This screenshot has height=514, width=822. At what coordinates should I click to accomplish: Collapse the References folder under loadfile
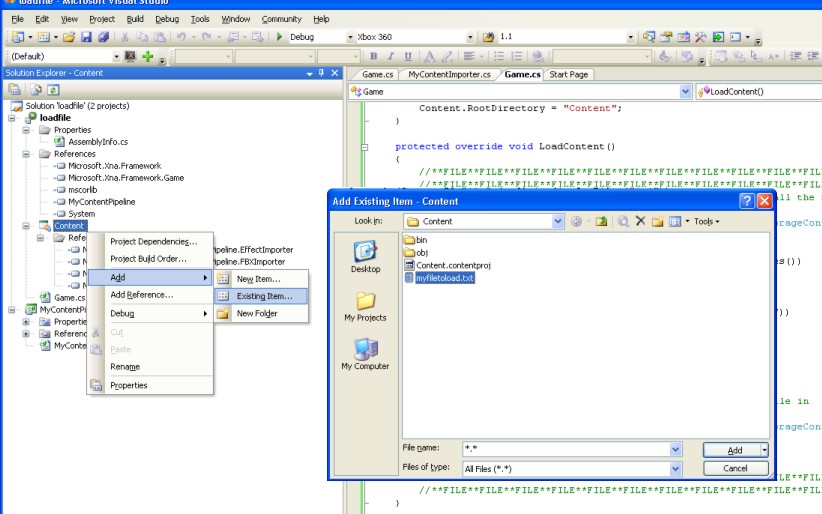point(26,154)
